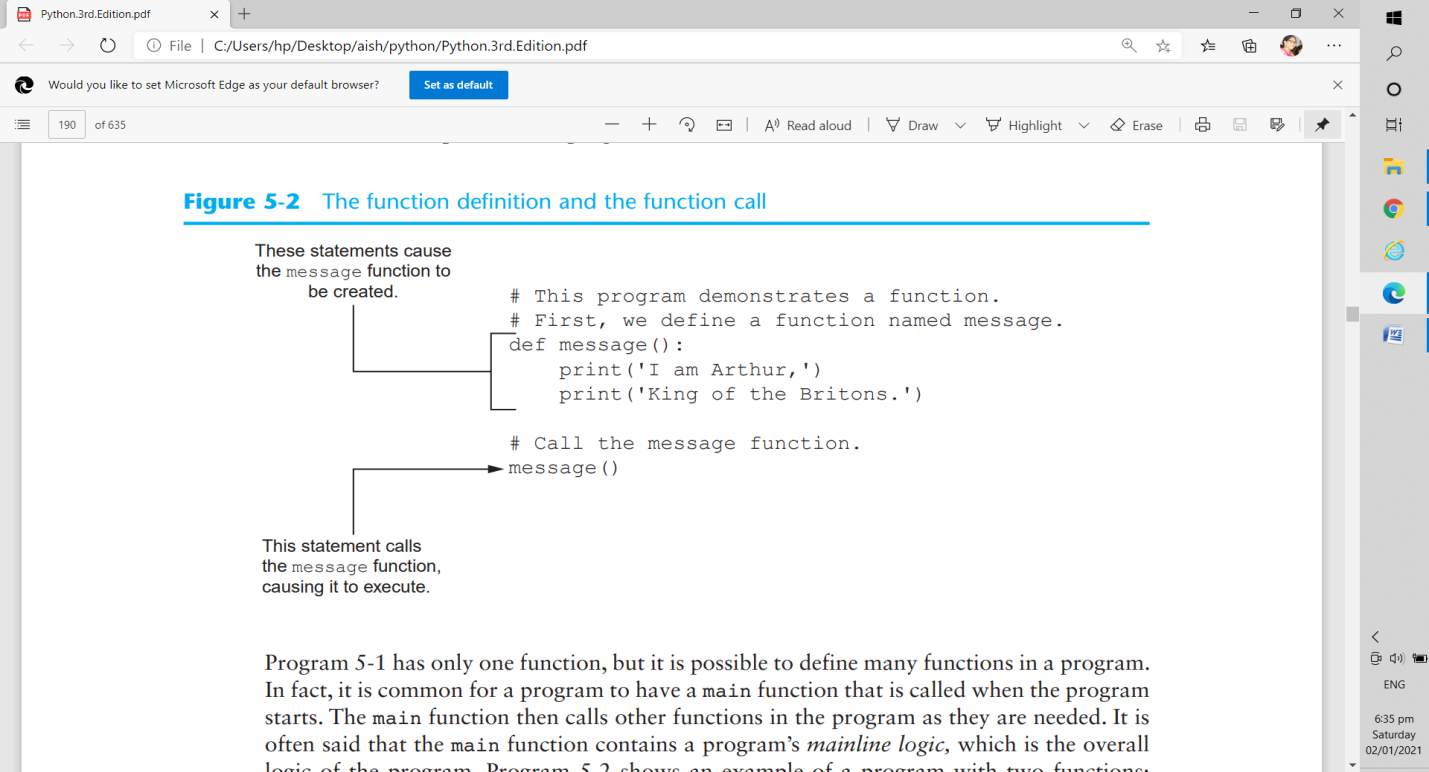Toggle fit to page width
The width and height of the screenshot is (1429, 772).
724,125
